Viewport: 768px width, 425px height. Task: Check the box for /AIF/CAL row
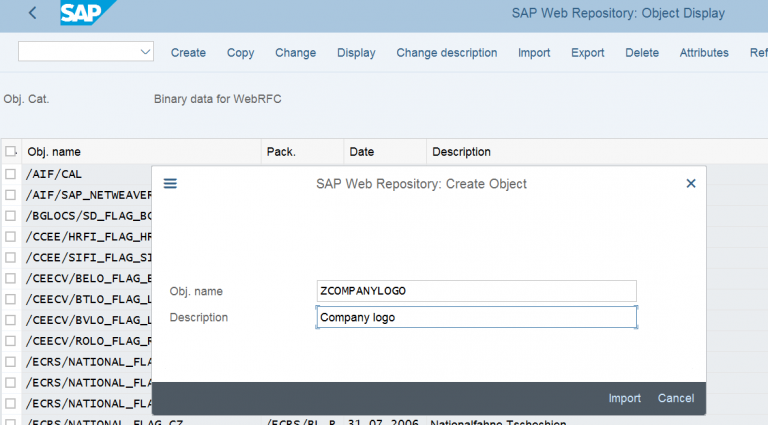(10, 174)
